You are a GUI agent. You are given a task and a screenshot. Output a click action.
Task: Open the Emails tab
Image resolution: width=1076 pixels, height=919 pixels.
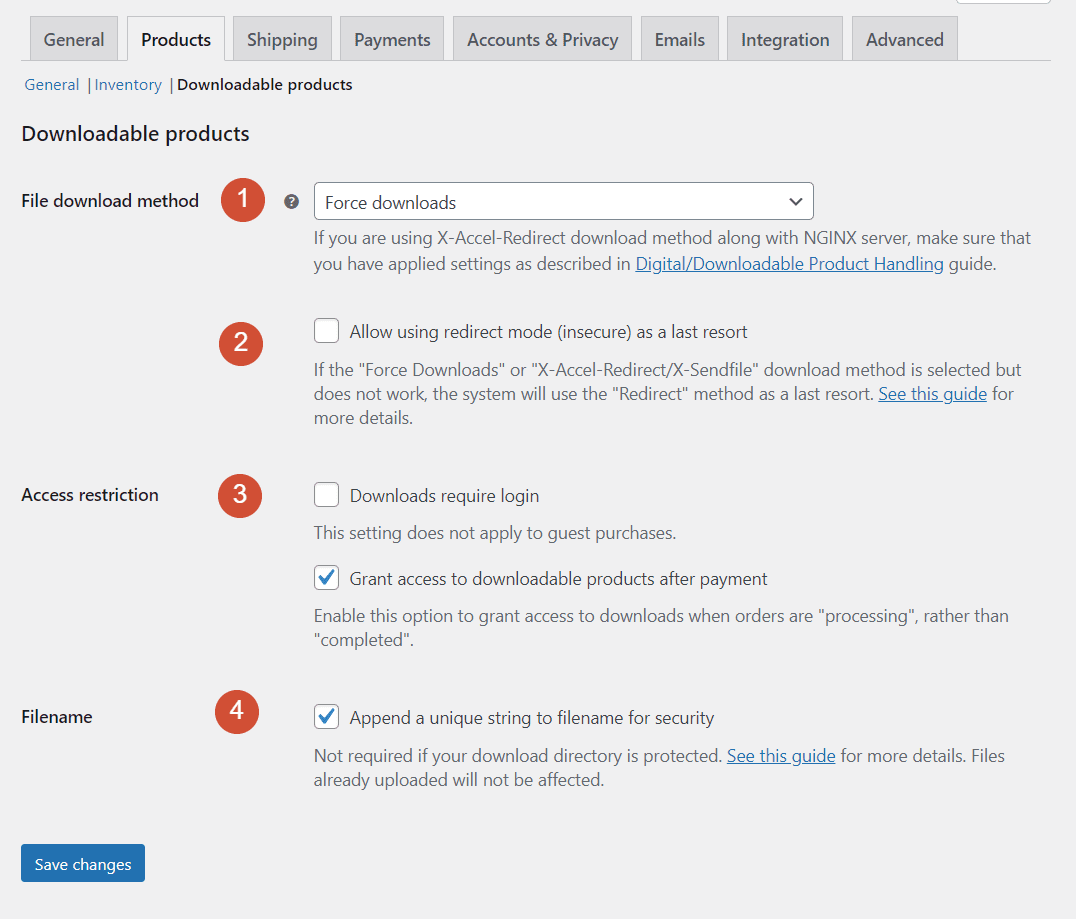pos(679,39)
